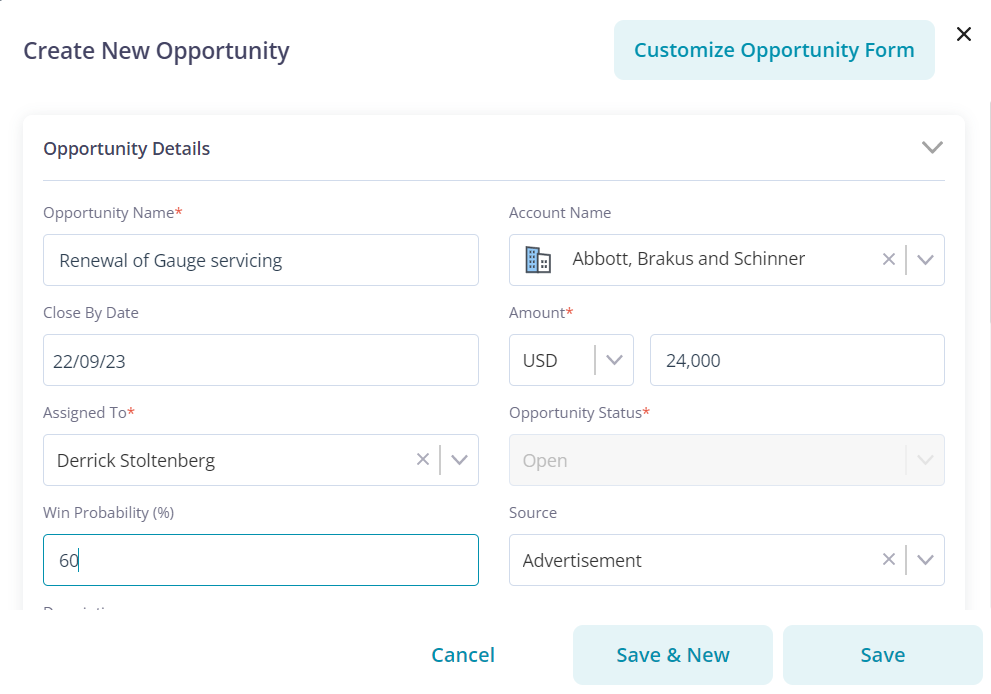Image resolution: width=991 pixels, height=694 pixels.
Task: Click Customize Opportunity Form button
Action: click(x=774, y=50)
